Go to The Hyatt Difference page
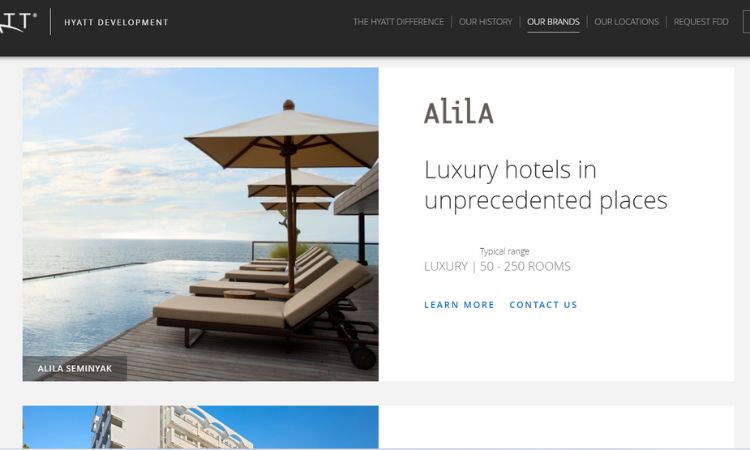The width and height of the screenshot is (750, 450). pos(398,22)
